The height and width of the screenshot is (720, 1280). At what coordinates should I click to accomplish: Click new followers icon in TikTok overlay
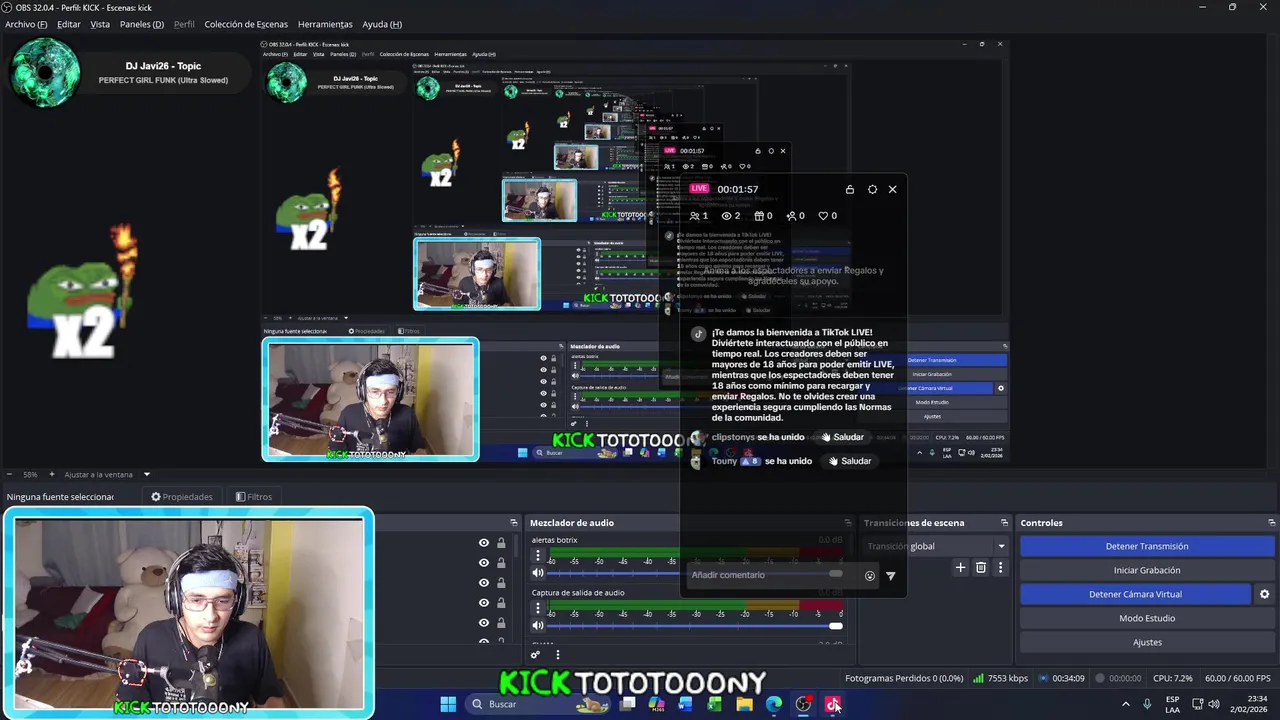[791, 216]
